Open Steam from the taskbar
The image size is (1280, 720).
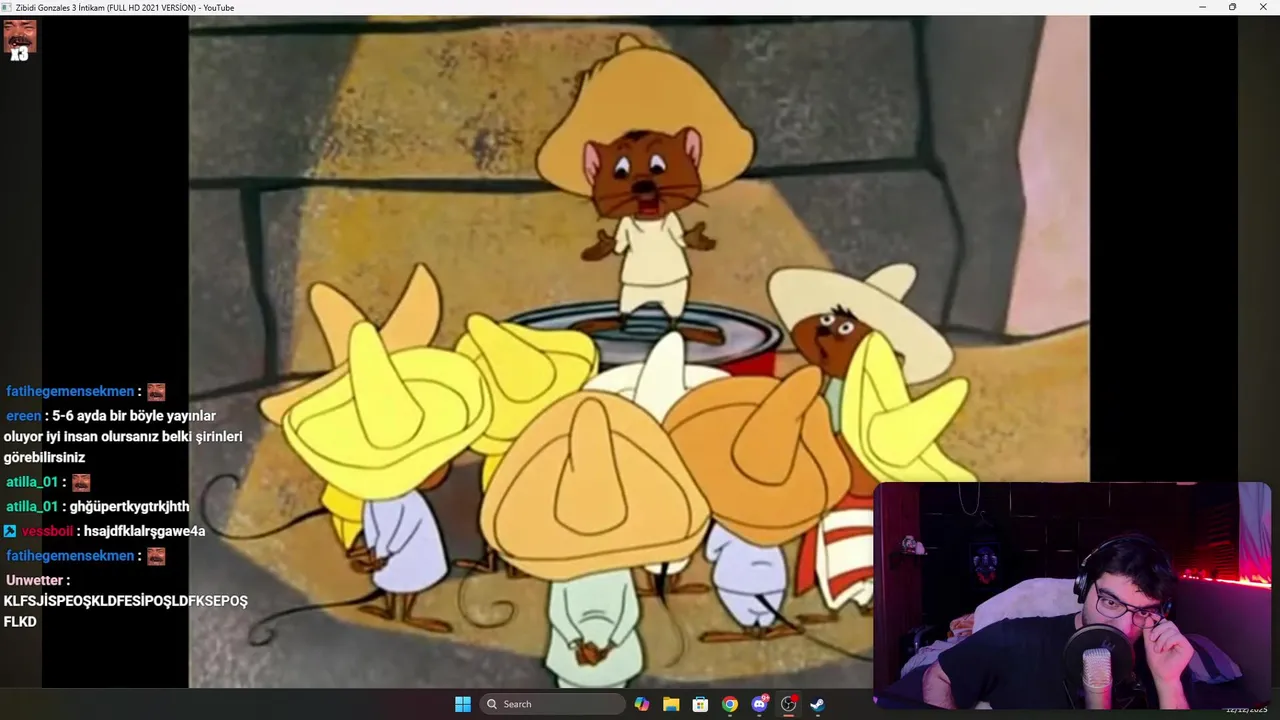pyautogui.click(x=817, y=704)
